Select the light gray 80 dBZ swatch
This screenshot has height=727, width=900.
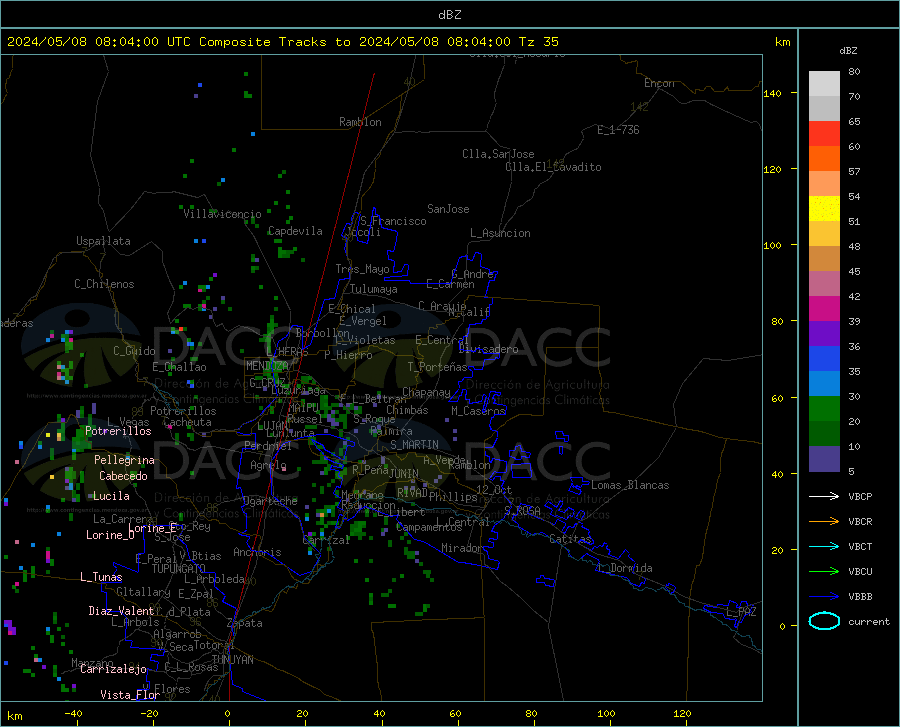824,84
